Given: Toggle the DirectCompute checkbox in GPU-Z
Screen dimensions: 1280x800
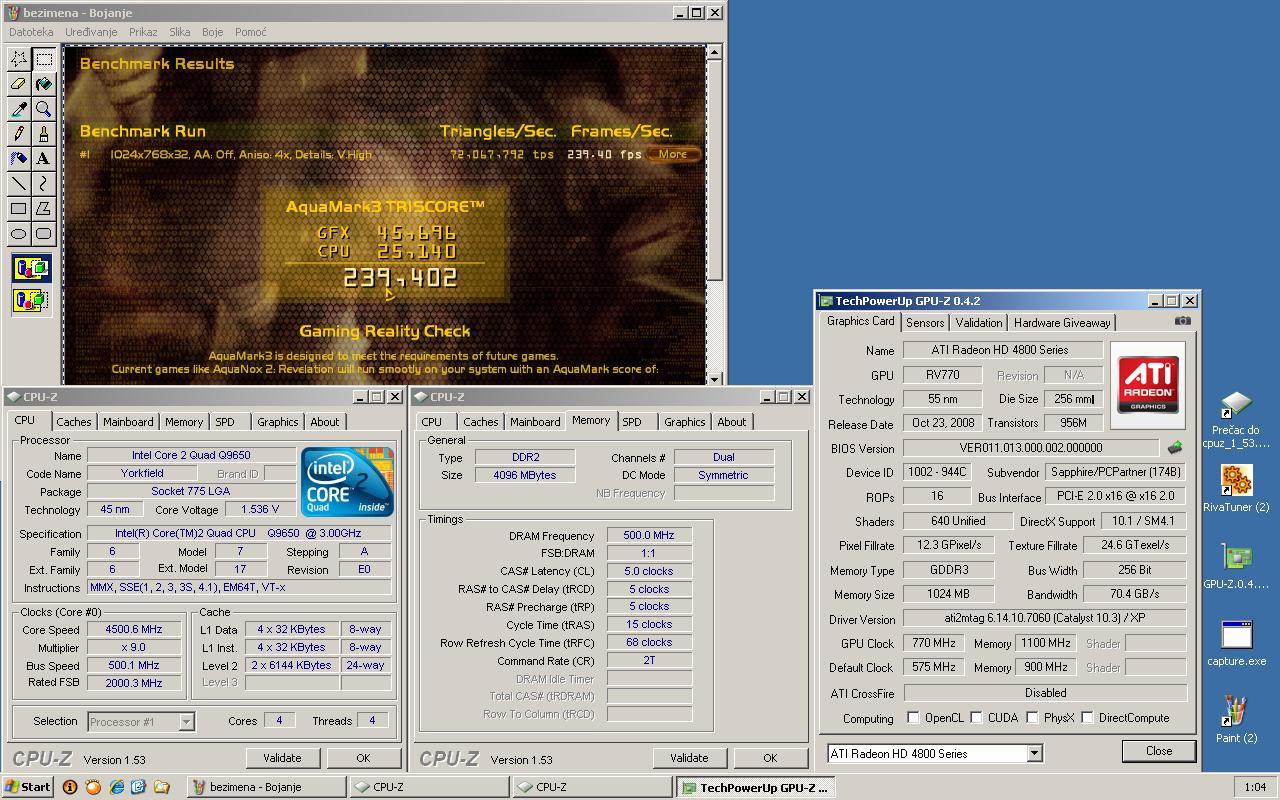Looking at the screenshot, I should [1087, 718].
